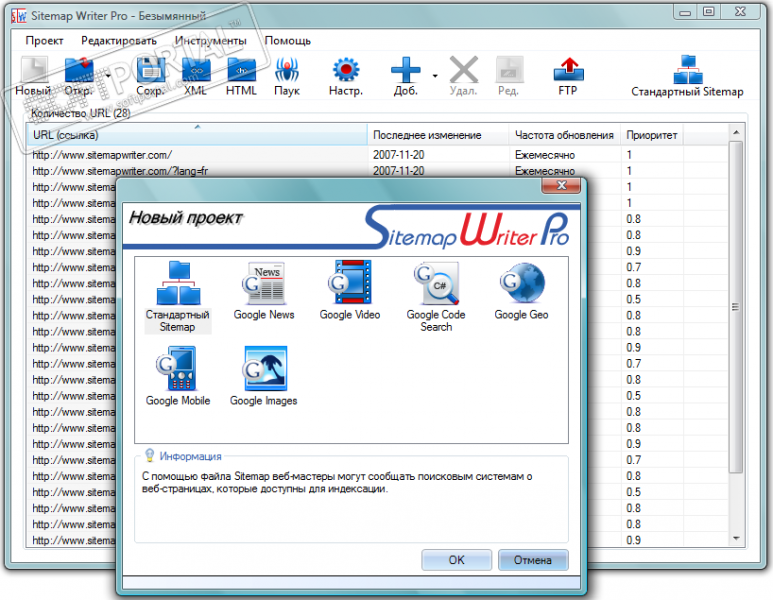Click the vertical scrollbar thumb of the URL list
773x600 pixels.
[736, 307]
